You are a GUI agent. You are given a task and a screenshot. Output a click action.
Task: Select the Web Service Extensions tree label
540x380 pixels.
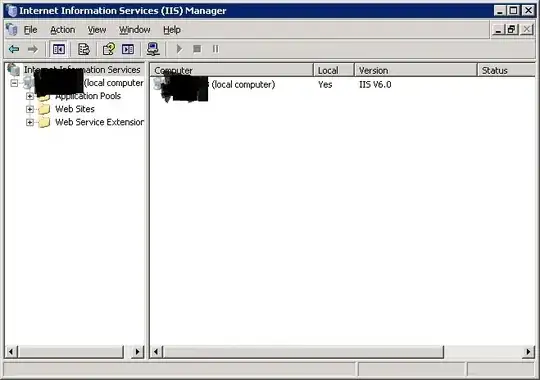[100, 122]
